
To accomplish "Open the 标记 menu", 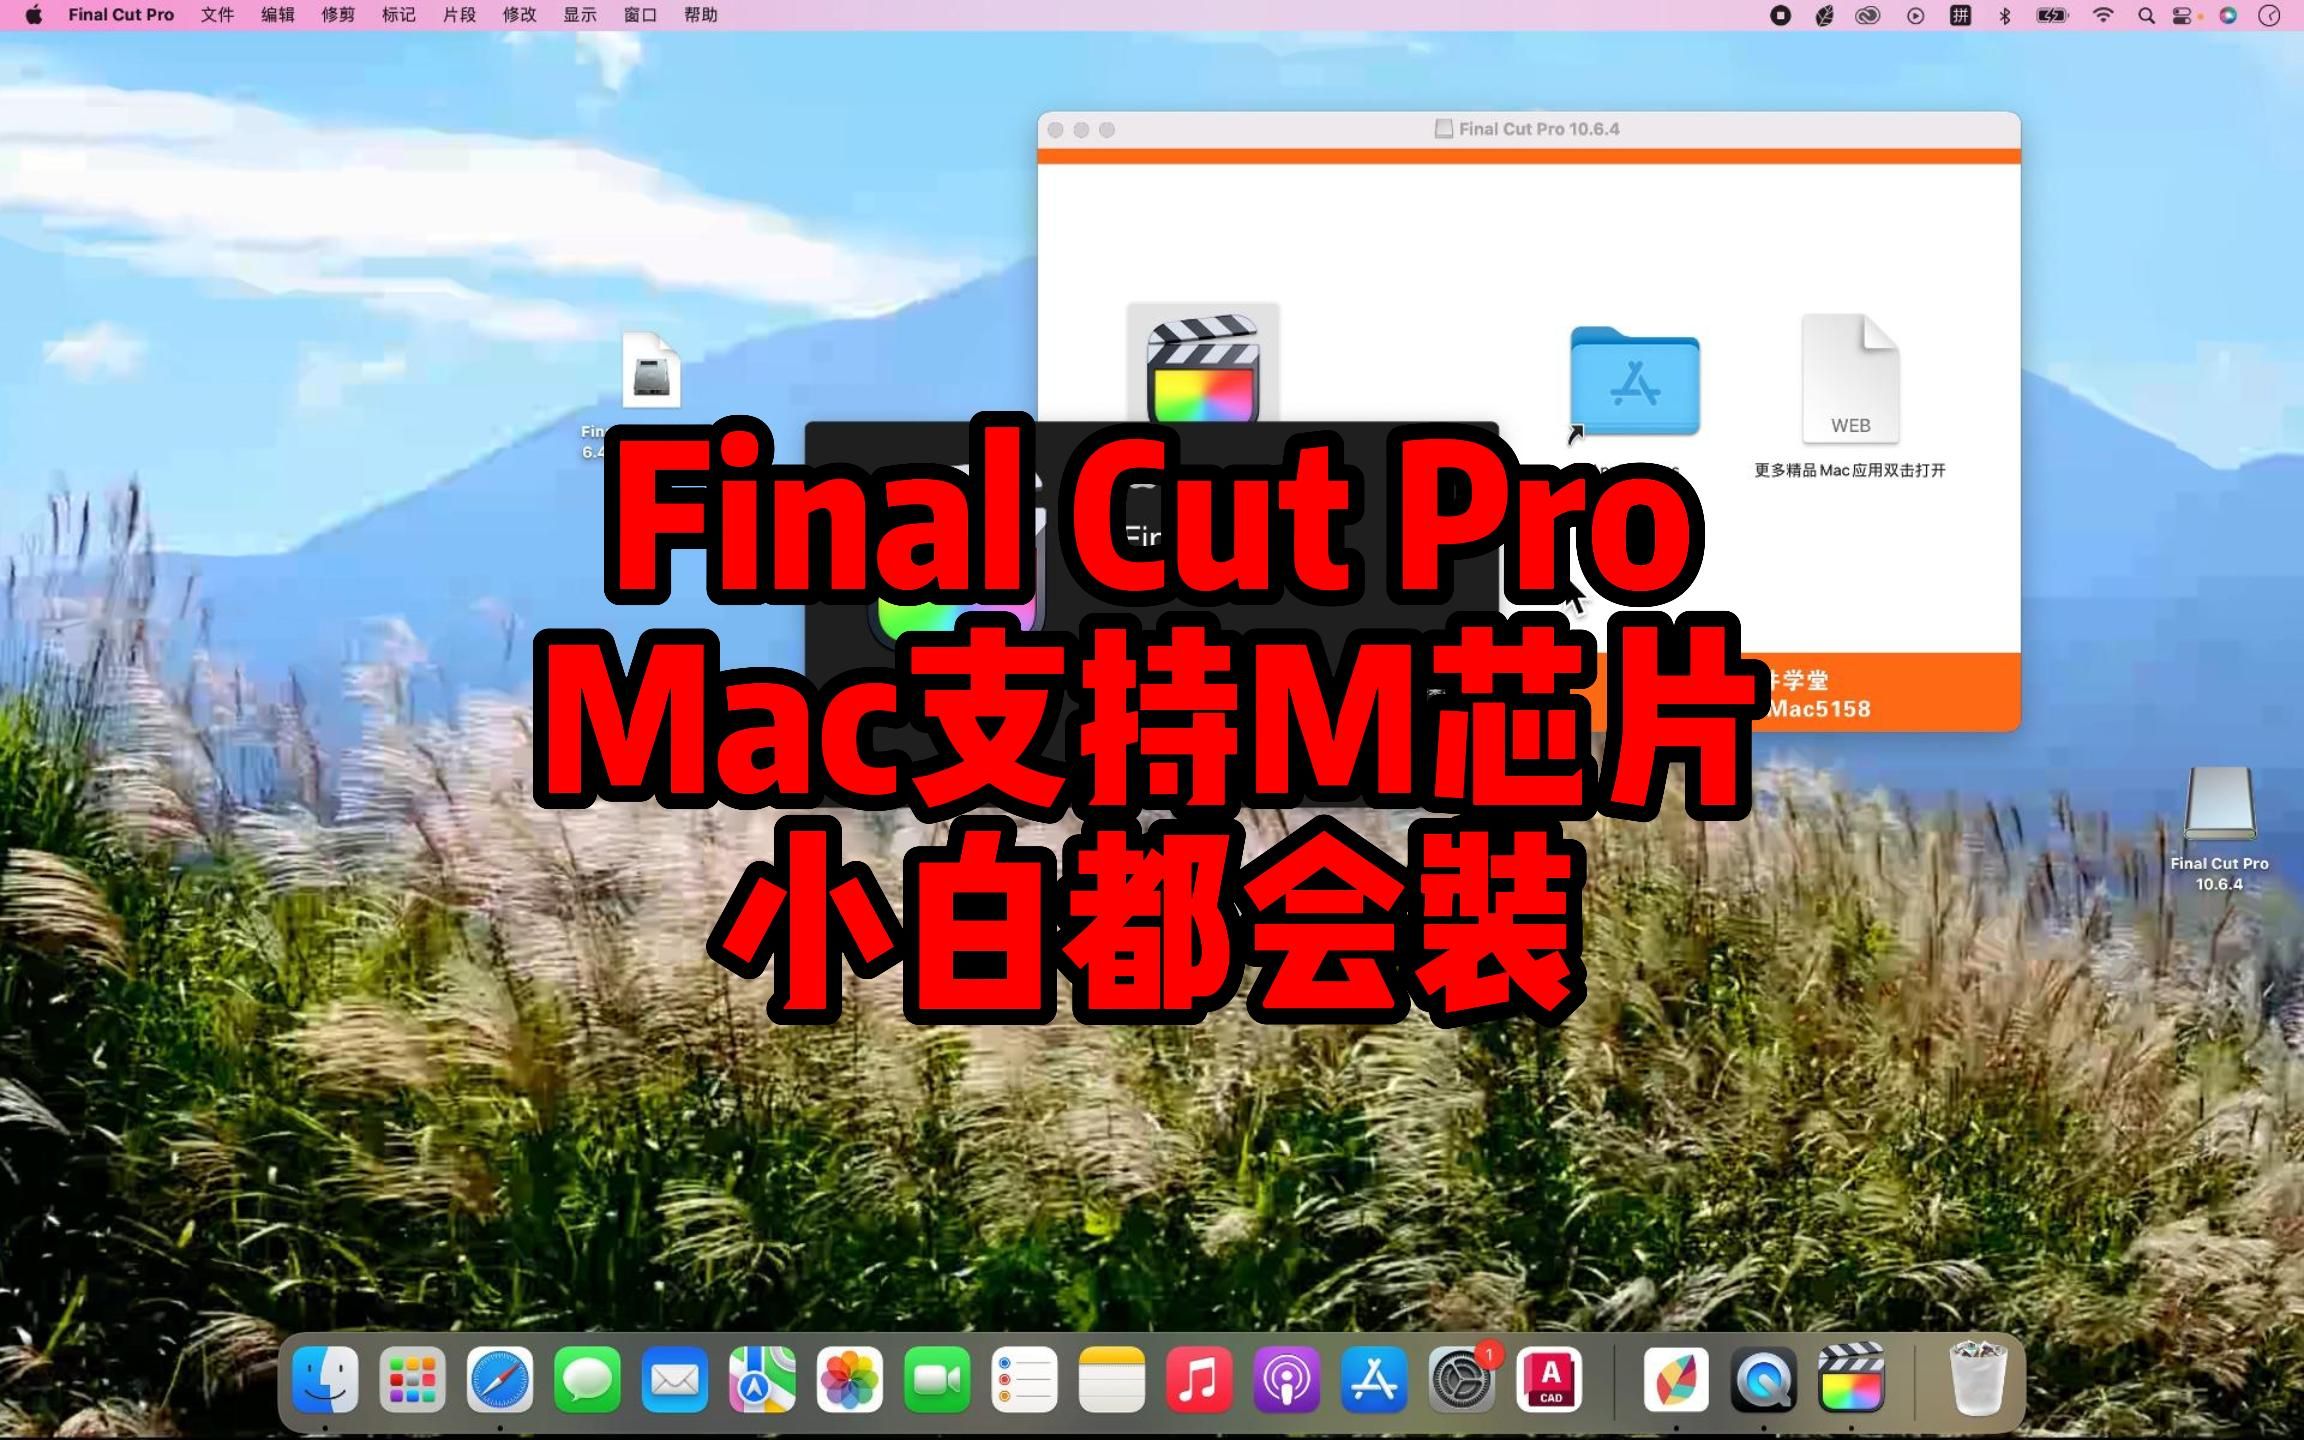I will click(399, 15).
